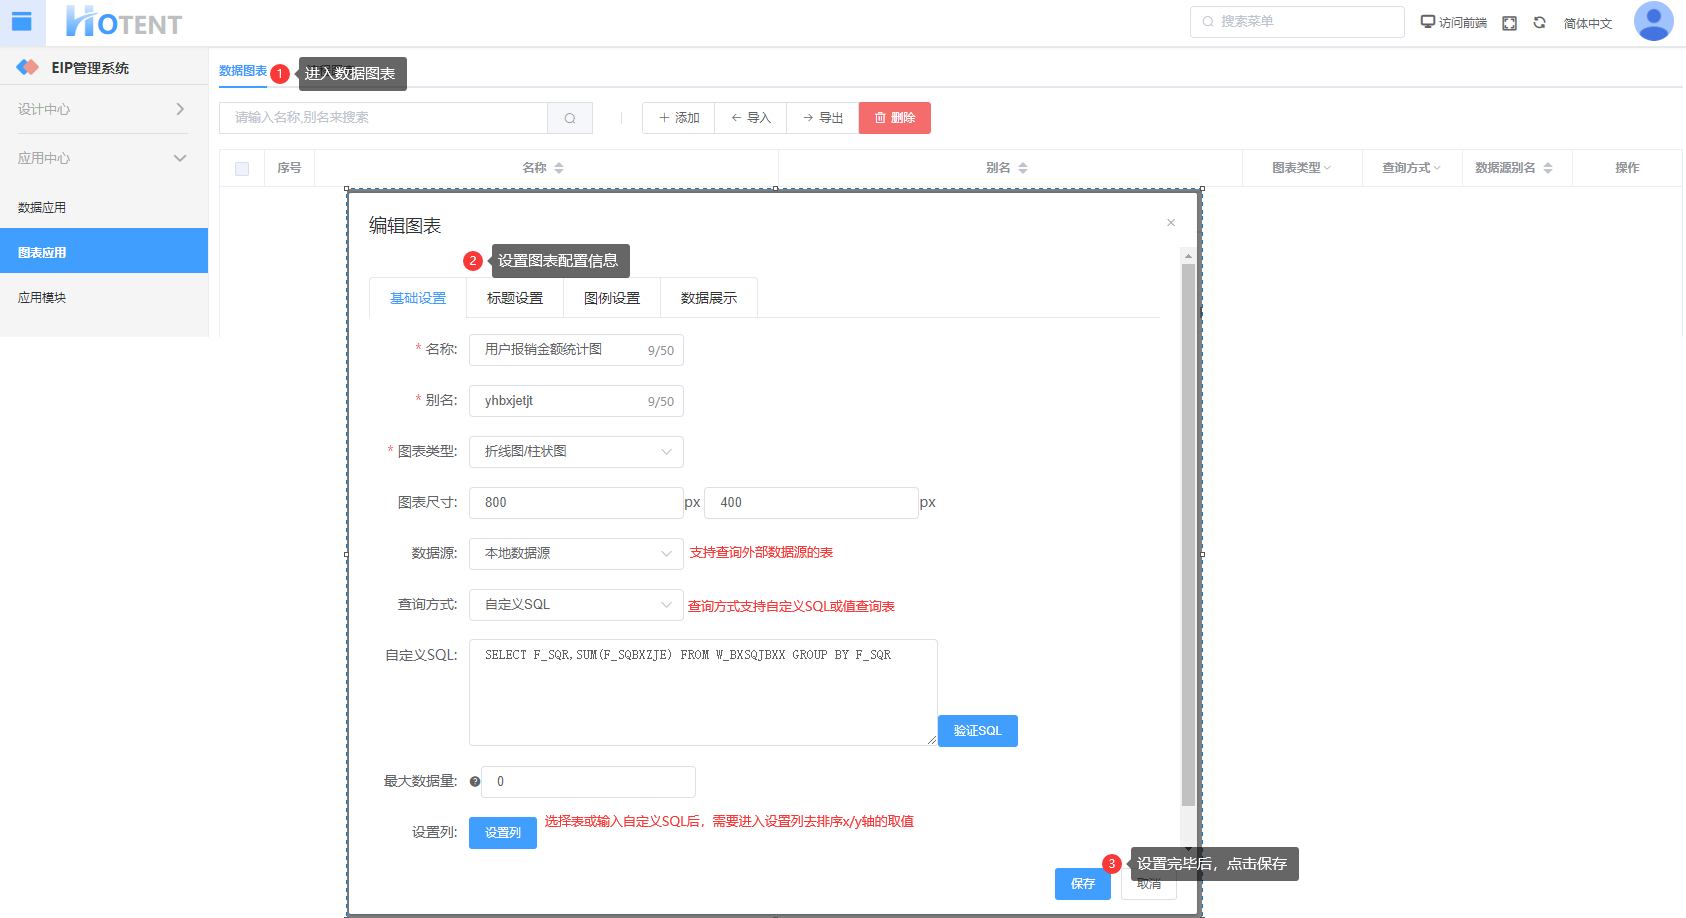
Task: Switch to the 标题设置 tab
Action: tap(515, 298)
